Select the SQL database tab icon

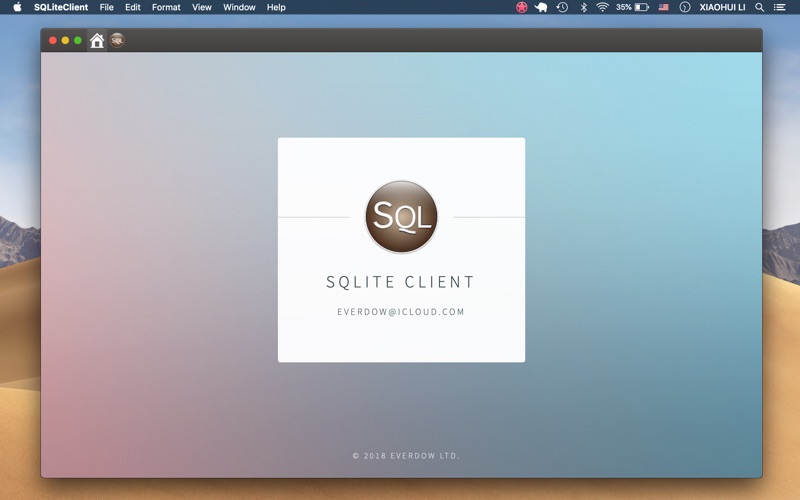[117, 40]
